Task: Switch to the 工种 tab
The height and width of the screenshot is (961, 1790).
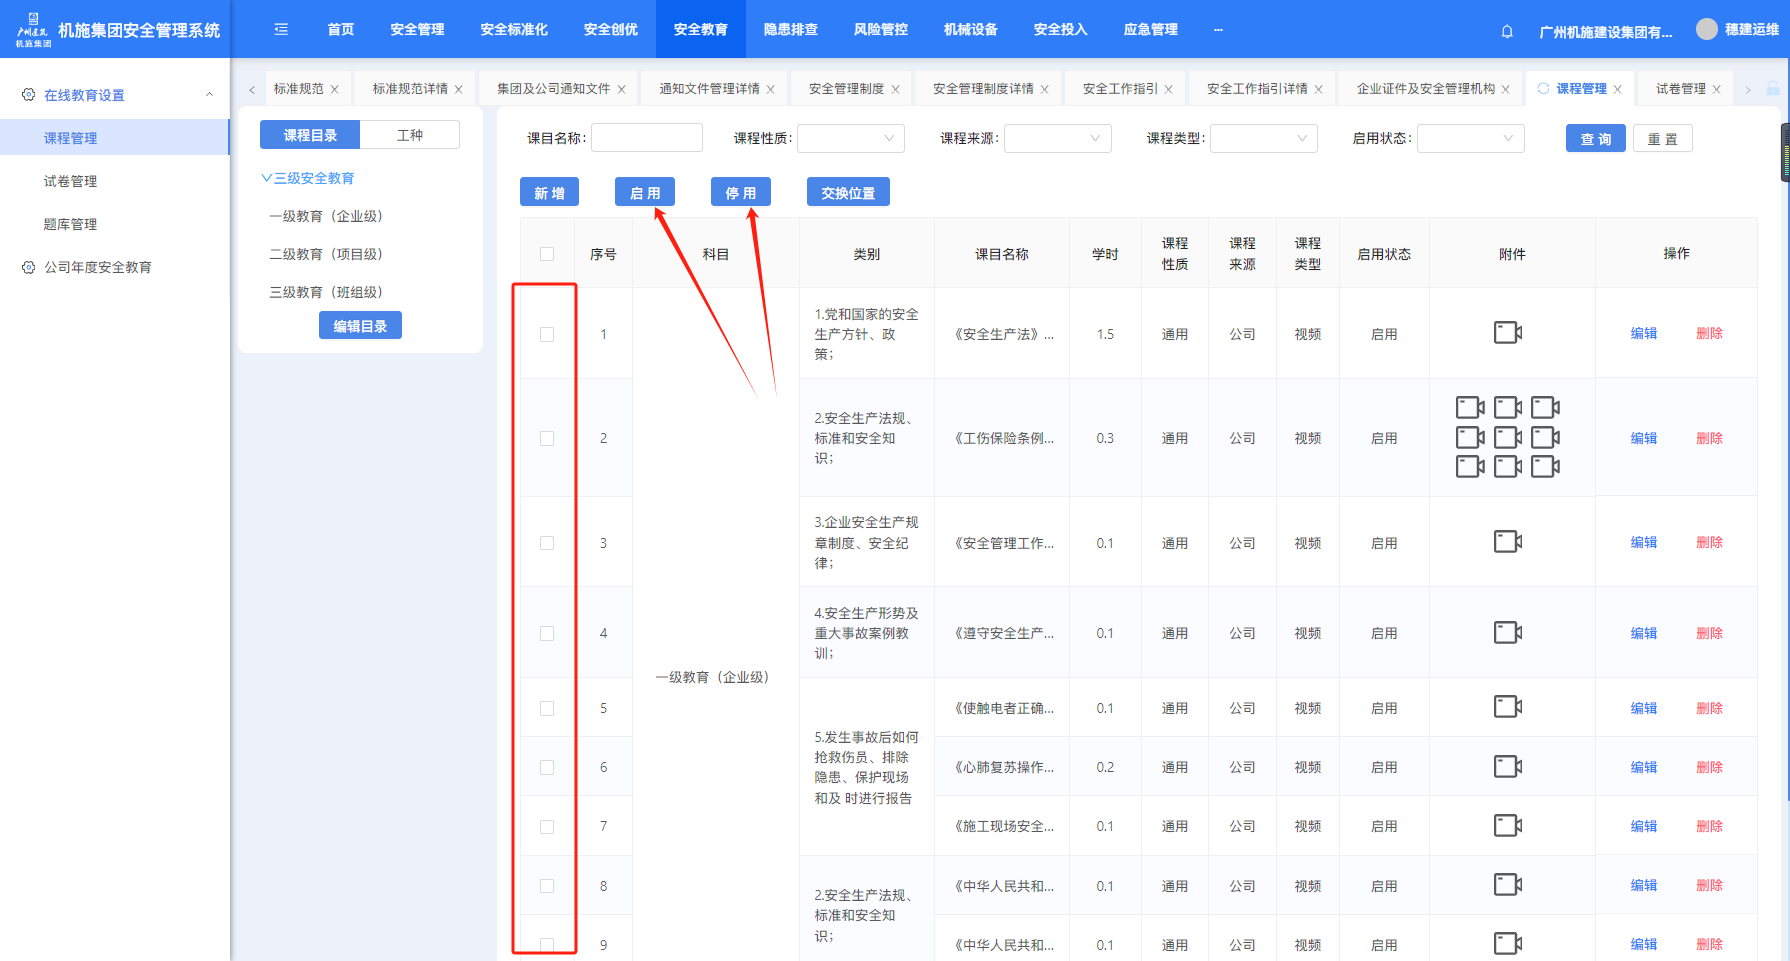Action: click(410, 135)
